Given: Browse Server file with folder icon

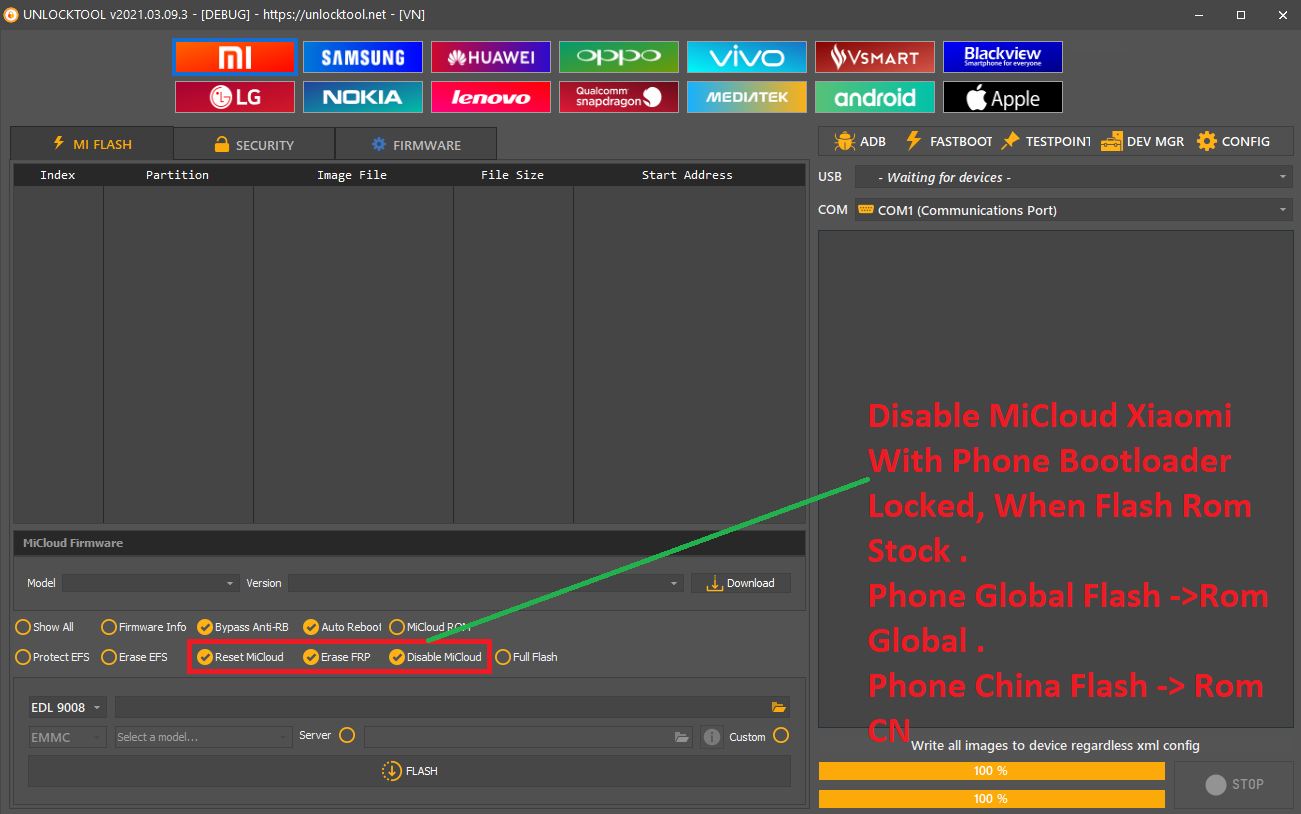Looking at the screenshot, I should 682,737.
